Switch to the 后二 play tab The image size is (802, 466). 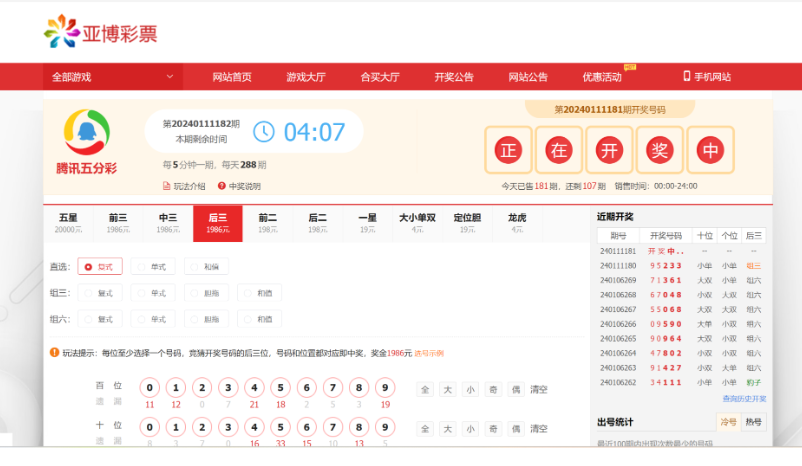[x=318, y=223]
